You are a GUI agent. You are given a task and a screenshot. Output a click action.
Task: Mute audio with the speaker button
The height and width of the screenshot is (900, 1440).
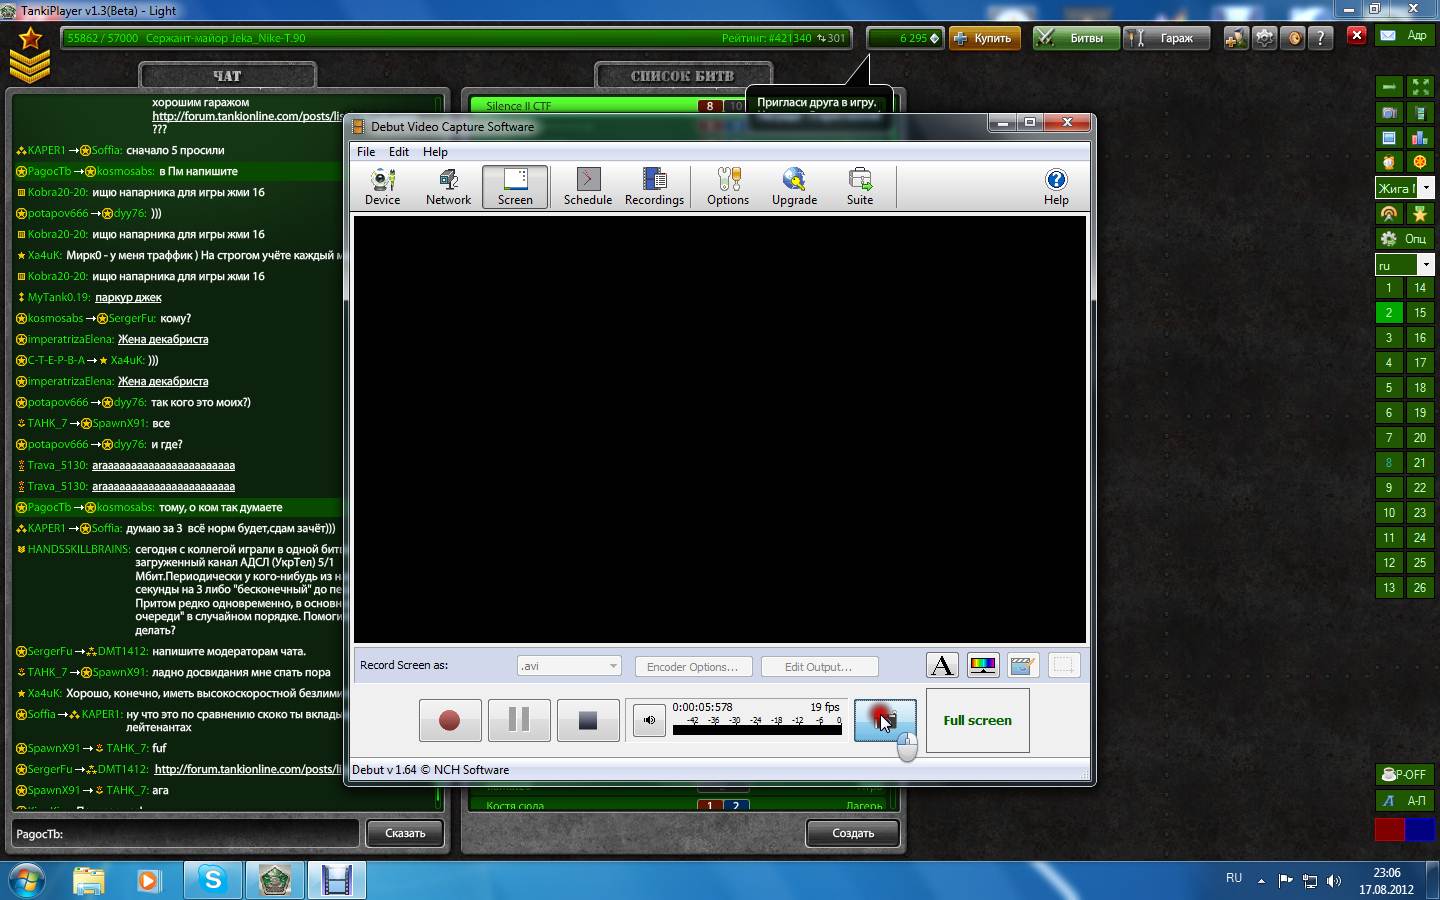click(649, 721)
